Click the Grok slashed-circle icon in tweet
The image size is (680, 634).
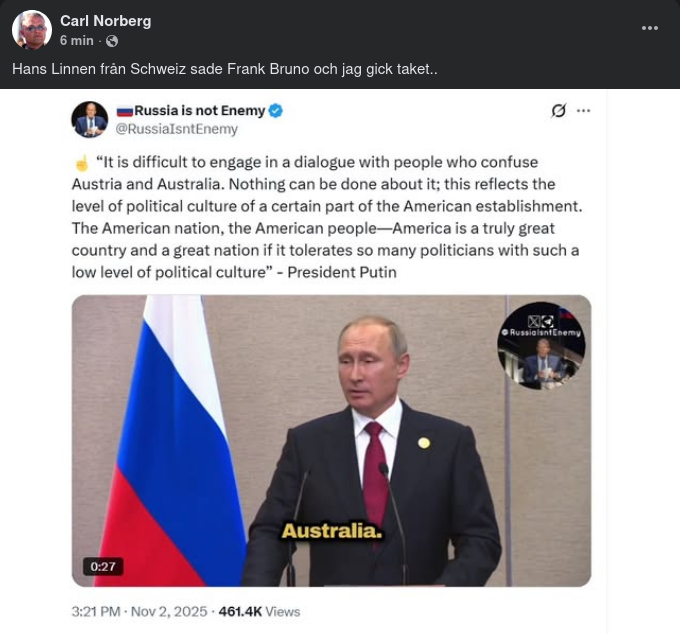(x=558, y=110)
